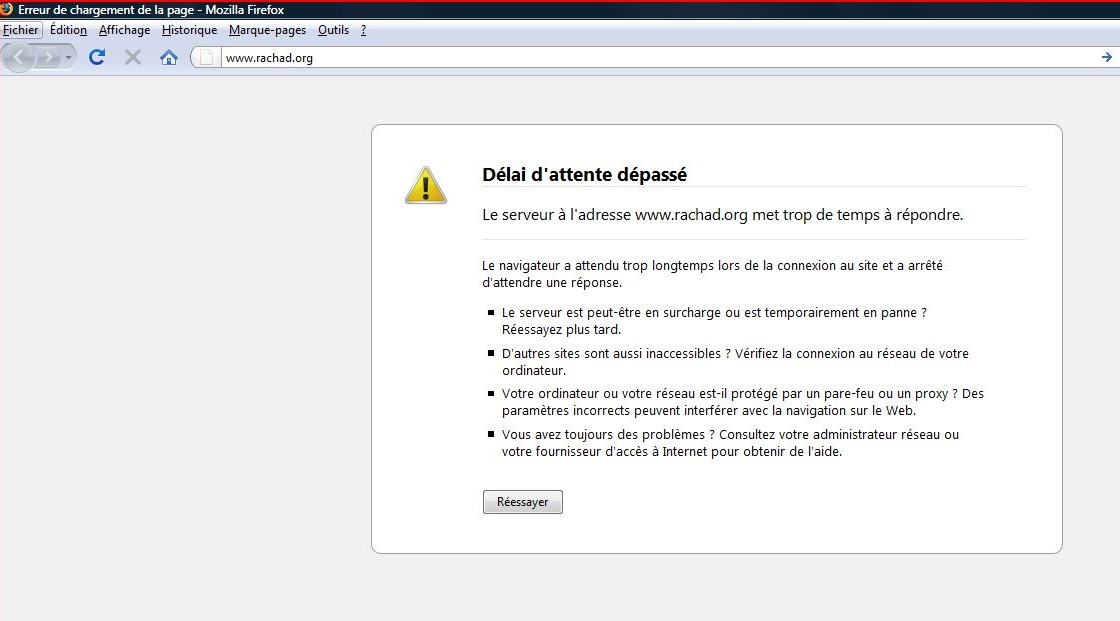Stop loading with the X icon
Screen dimensions: 1120x621
pyautogui.click(x=133, y=57)
